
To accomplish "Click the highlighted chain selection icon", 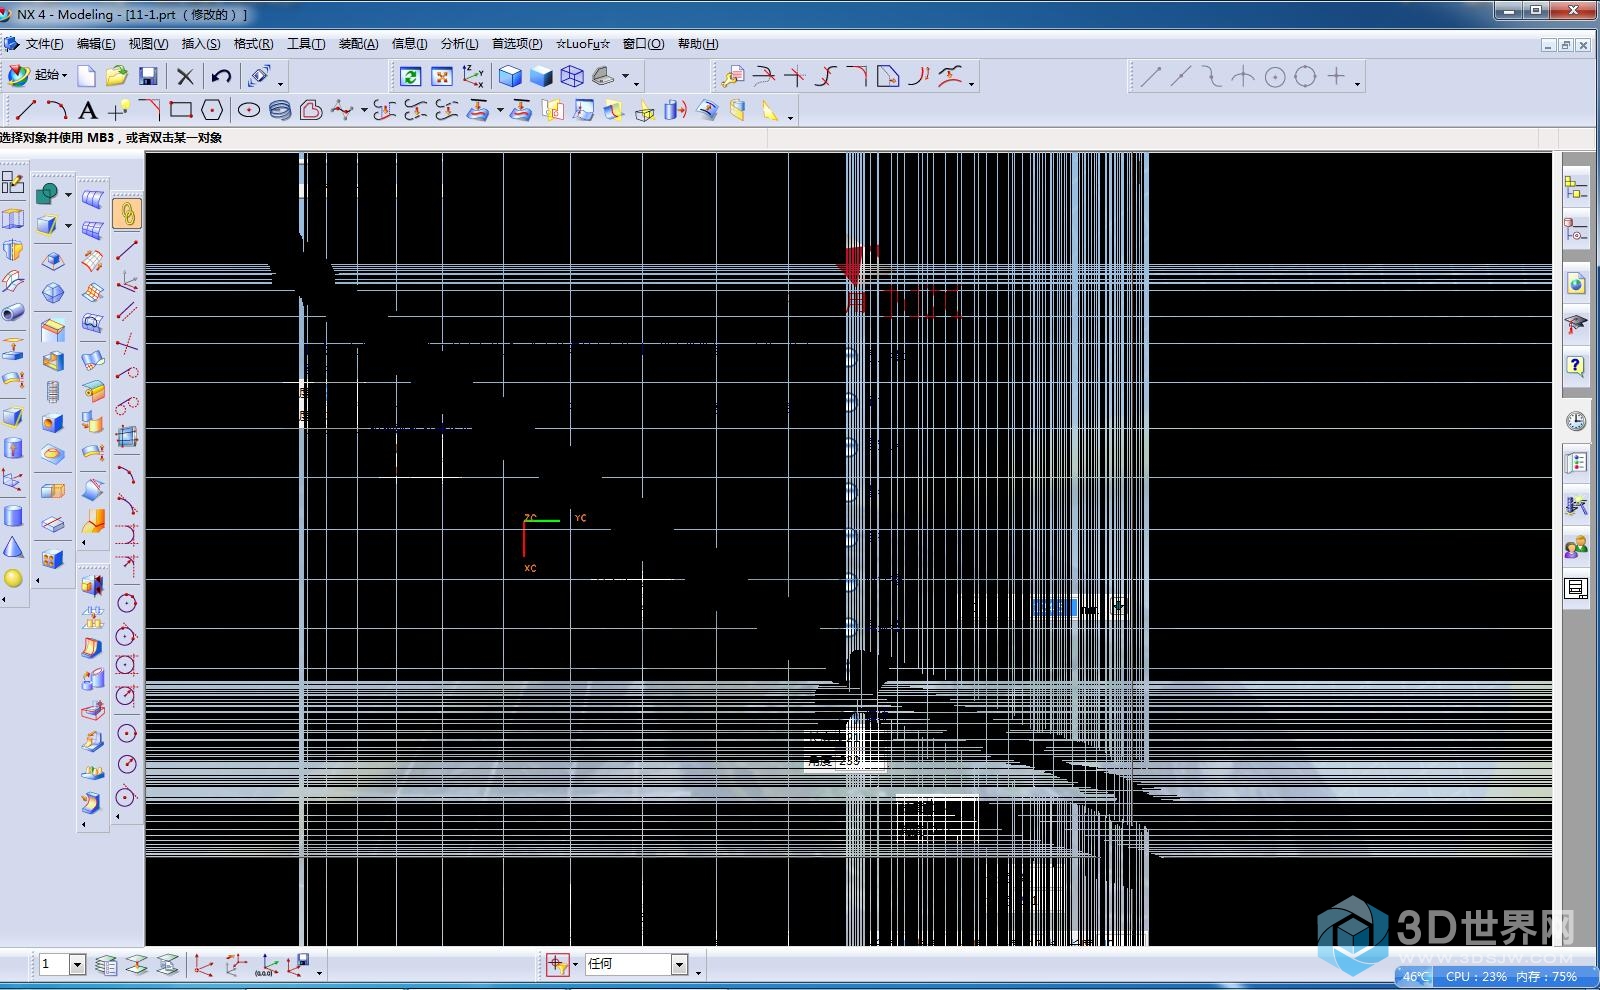I will tap(127, 213).
